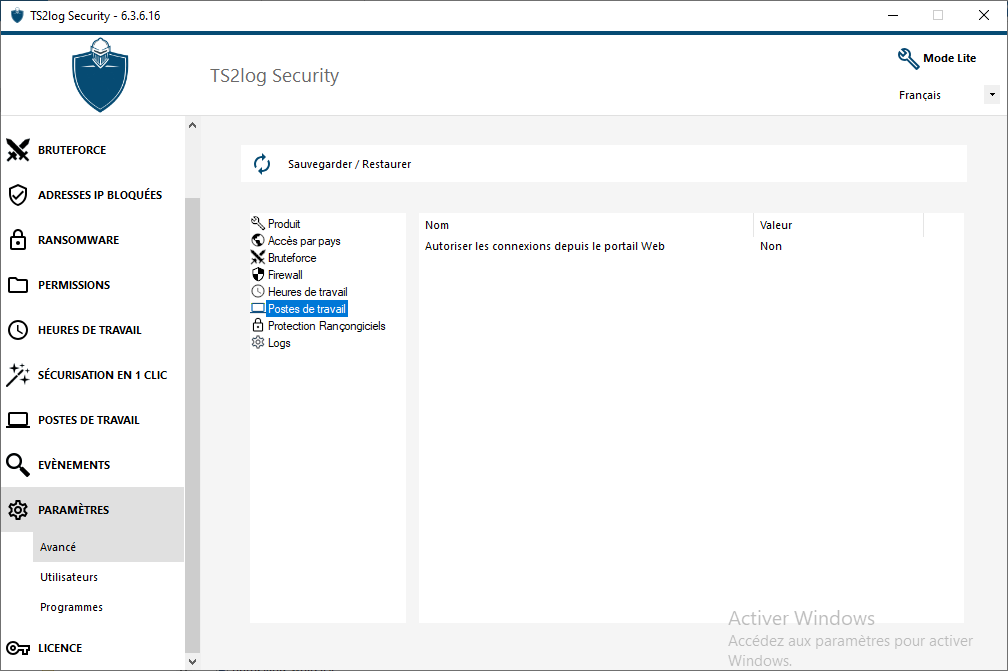Click the TS2log Security heading text
The image size is (1008, 671).
pos(274,76)
